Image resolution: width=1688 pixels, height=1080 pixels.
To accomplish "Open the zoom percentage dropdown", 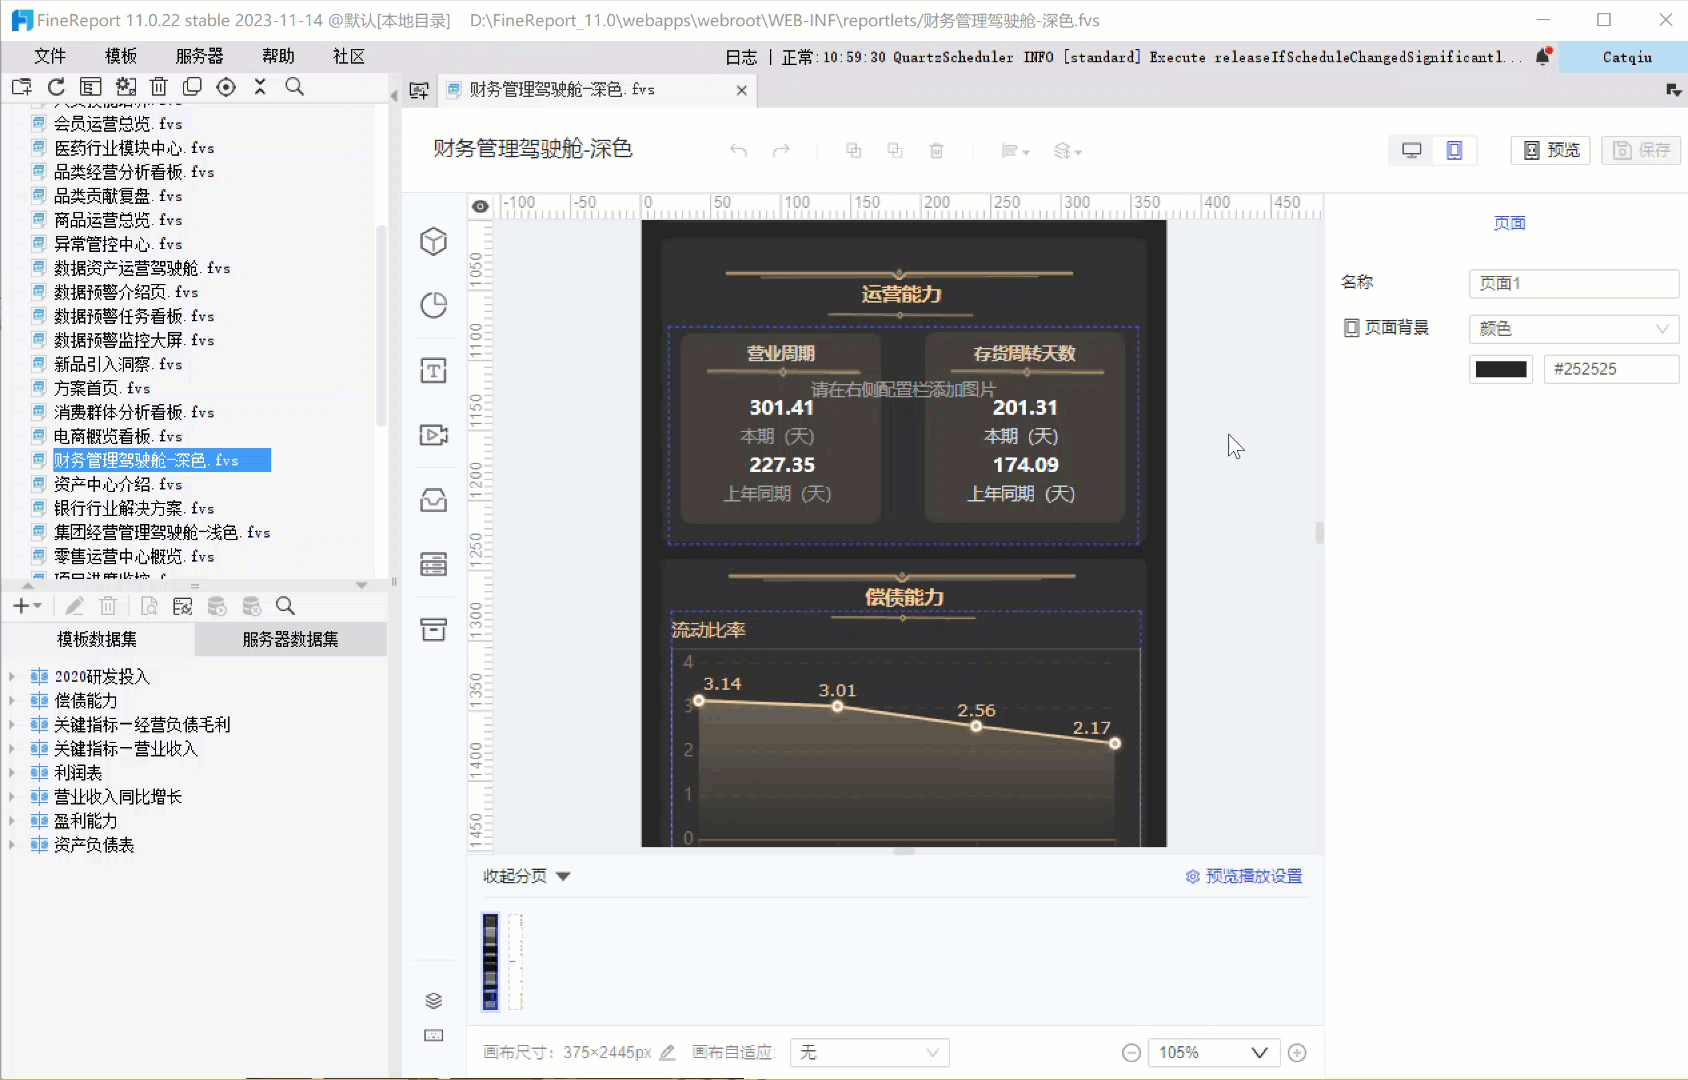I will tap(1212, 1052).
